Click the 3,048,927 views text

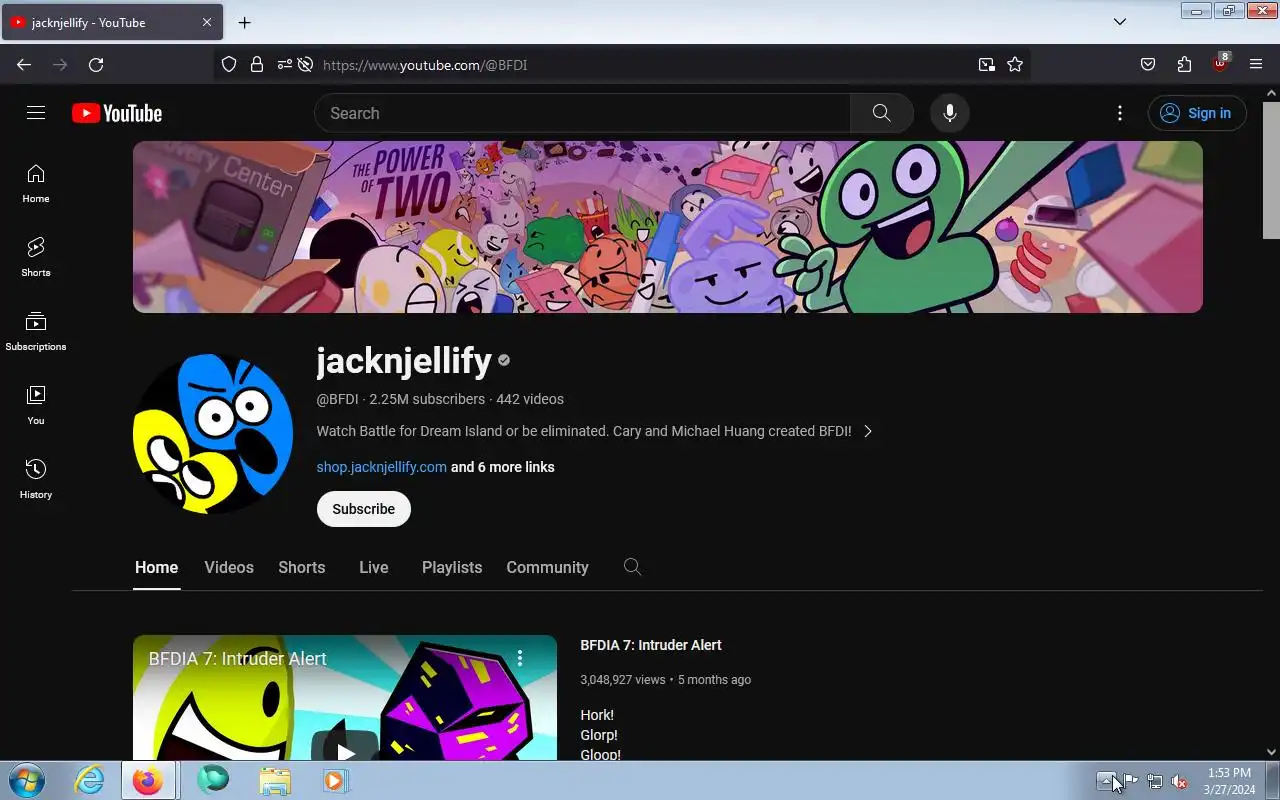(x=623, y=680)
